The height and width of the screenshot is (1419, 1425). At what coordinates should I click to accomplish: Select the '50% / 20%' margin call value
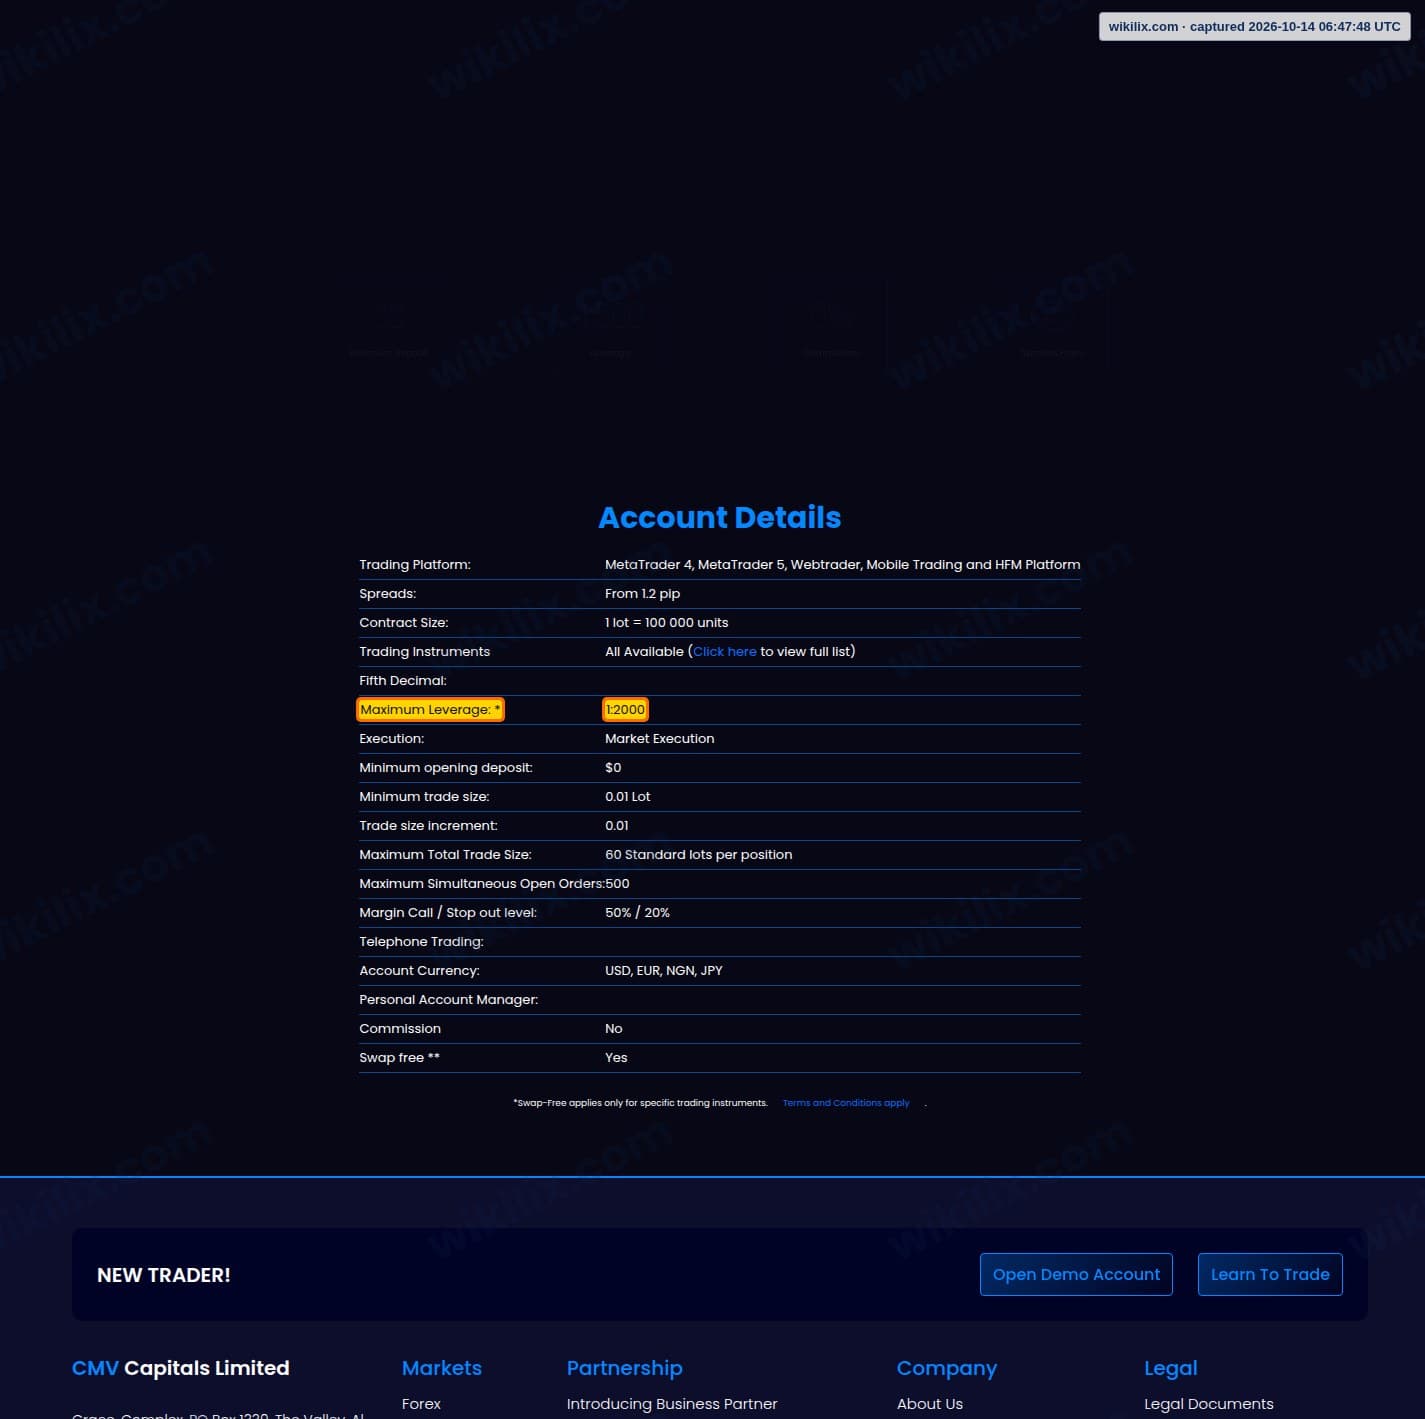tap(637, 912)
